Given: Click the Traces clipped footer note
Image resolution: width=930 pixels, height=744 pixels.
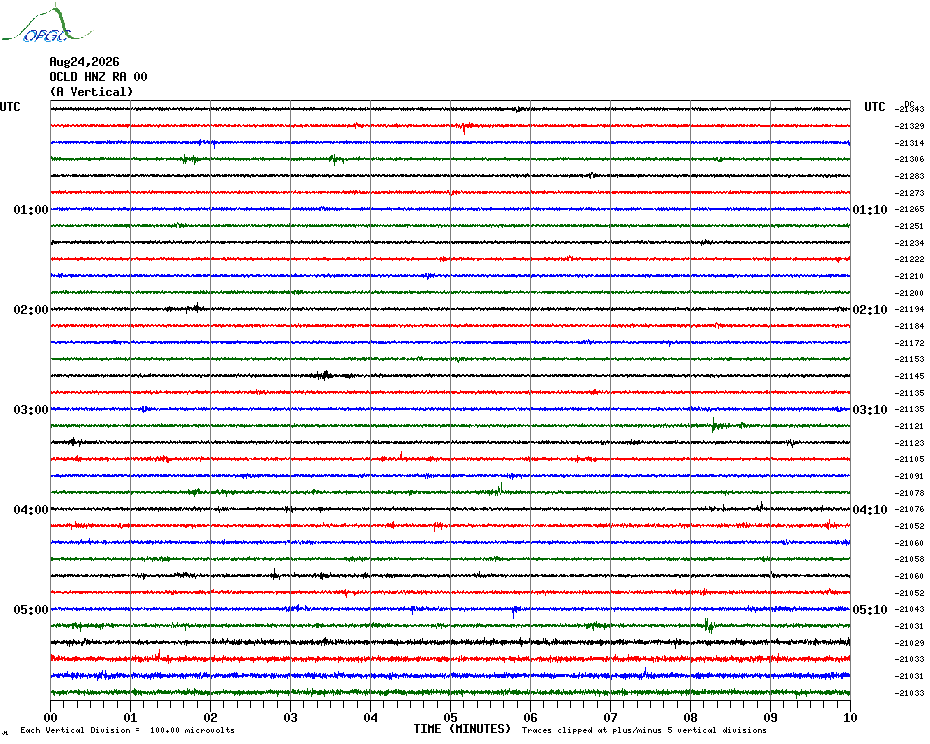Looking at the screenshot, I should [644, 730].
